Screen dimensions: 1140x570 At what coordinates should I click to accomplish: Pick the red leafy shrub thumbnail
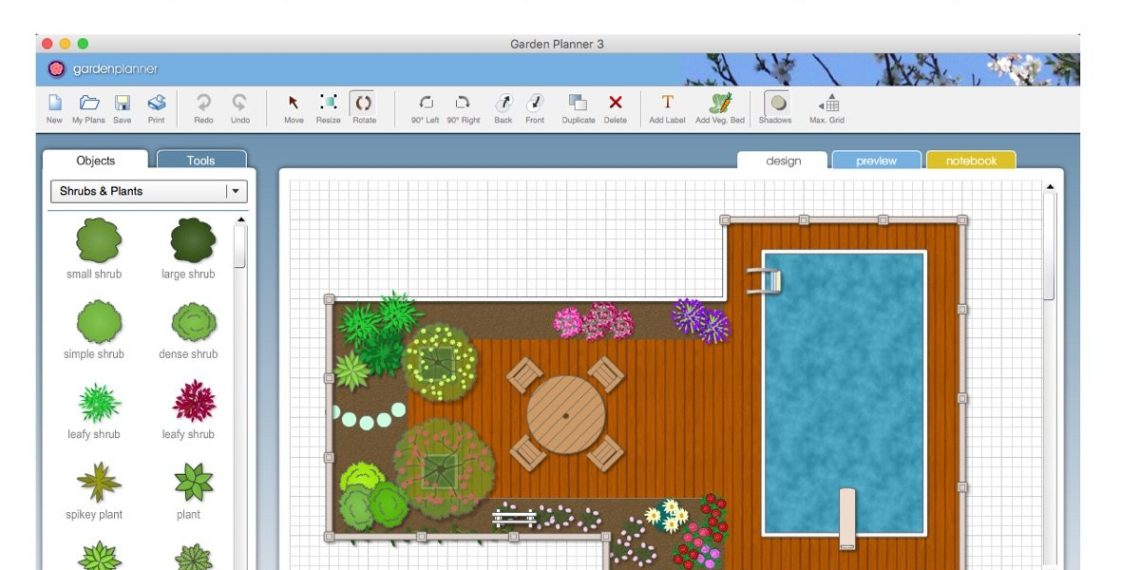click(193, 402)
